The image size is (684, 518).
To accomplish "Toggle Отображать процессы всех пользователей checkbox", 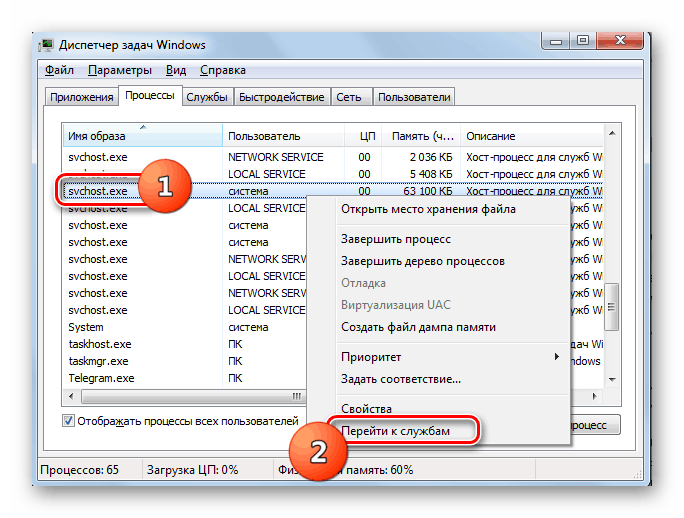I will coord(68,421).
